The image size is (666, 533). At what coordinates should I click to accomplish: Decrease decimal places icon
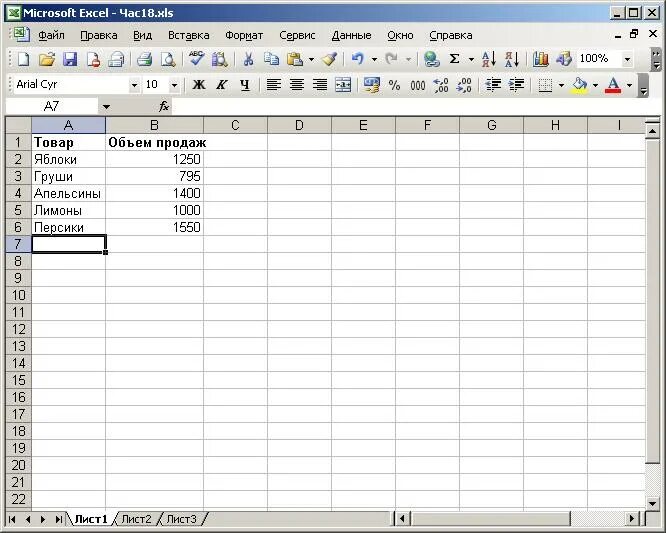click(464, 85)
